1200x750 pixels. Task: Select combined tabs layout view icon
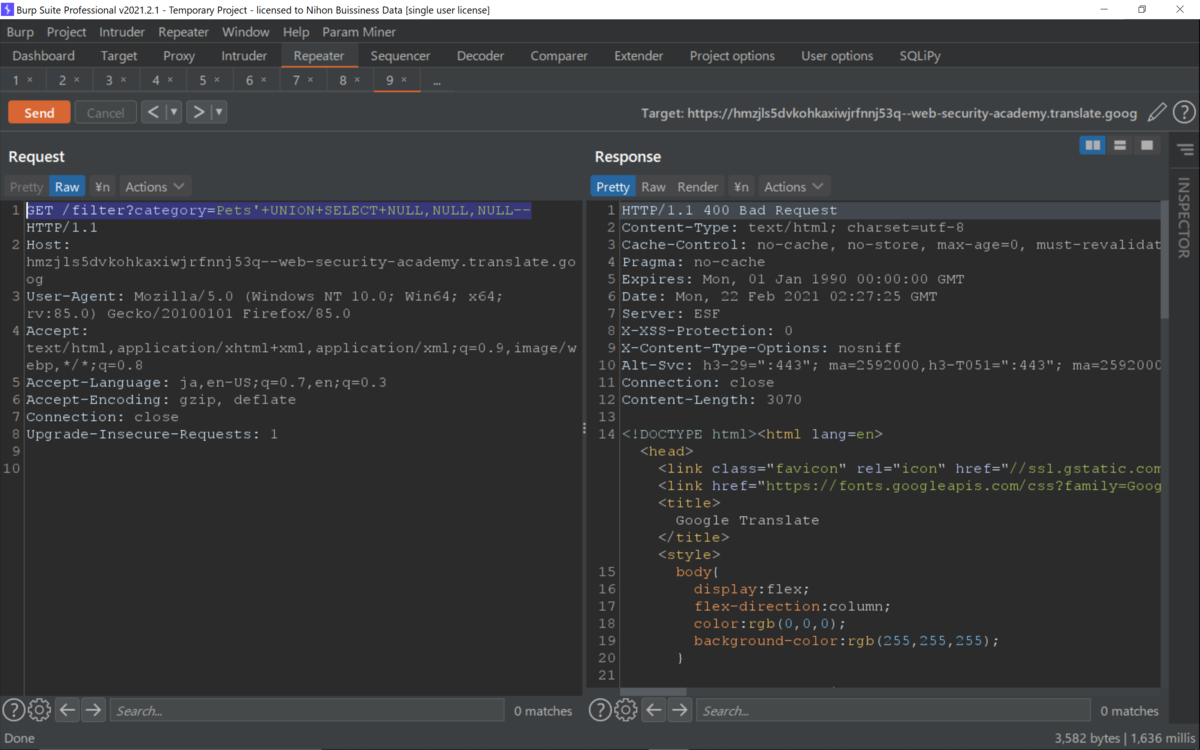1147,146
